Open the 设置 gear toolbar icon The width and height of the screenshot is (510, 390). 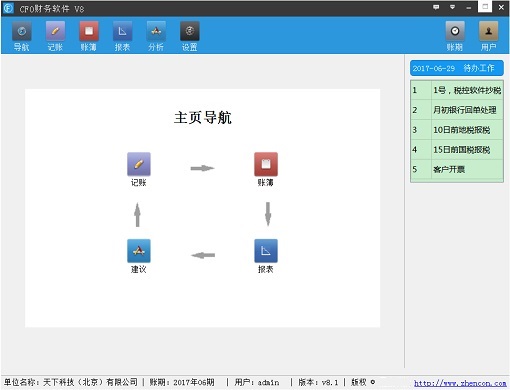(x=190, y=31)
